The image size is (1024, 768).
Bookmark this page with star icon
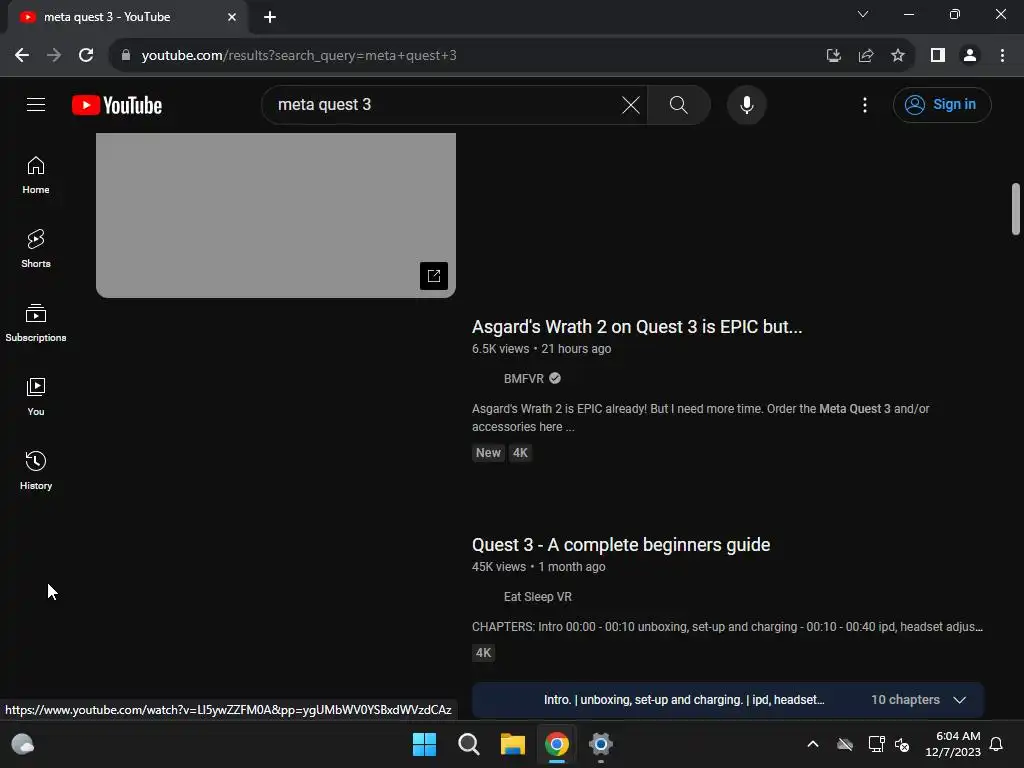pos(898,55)
